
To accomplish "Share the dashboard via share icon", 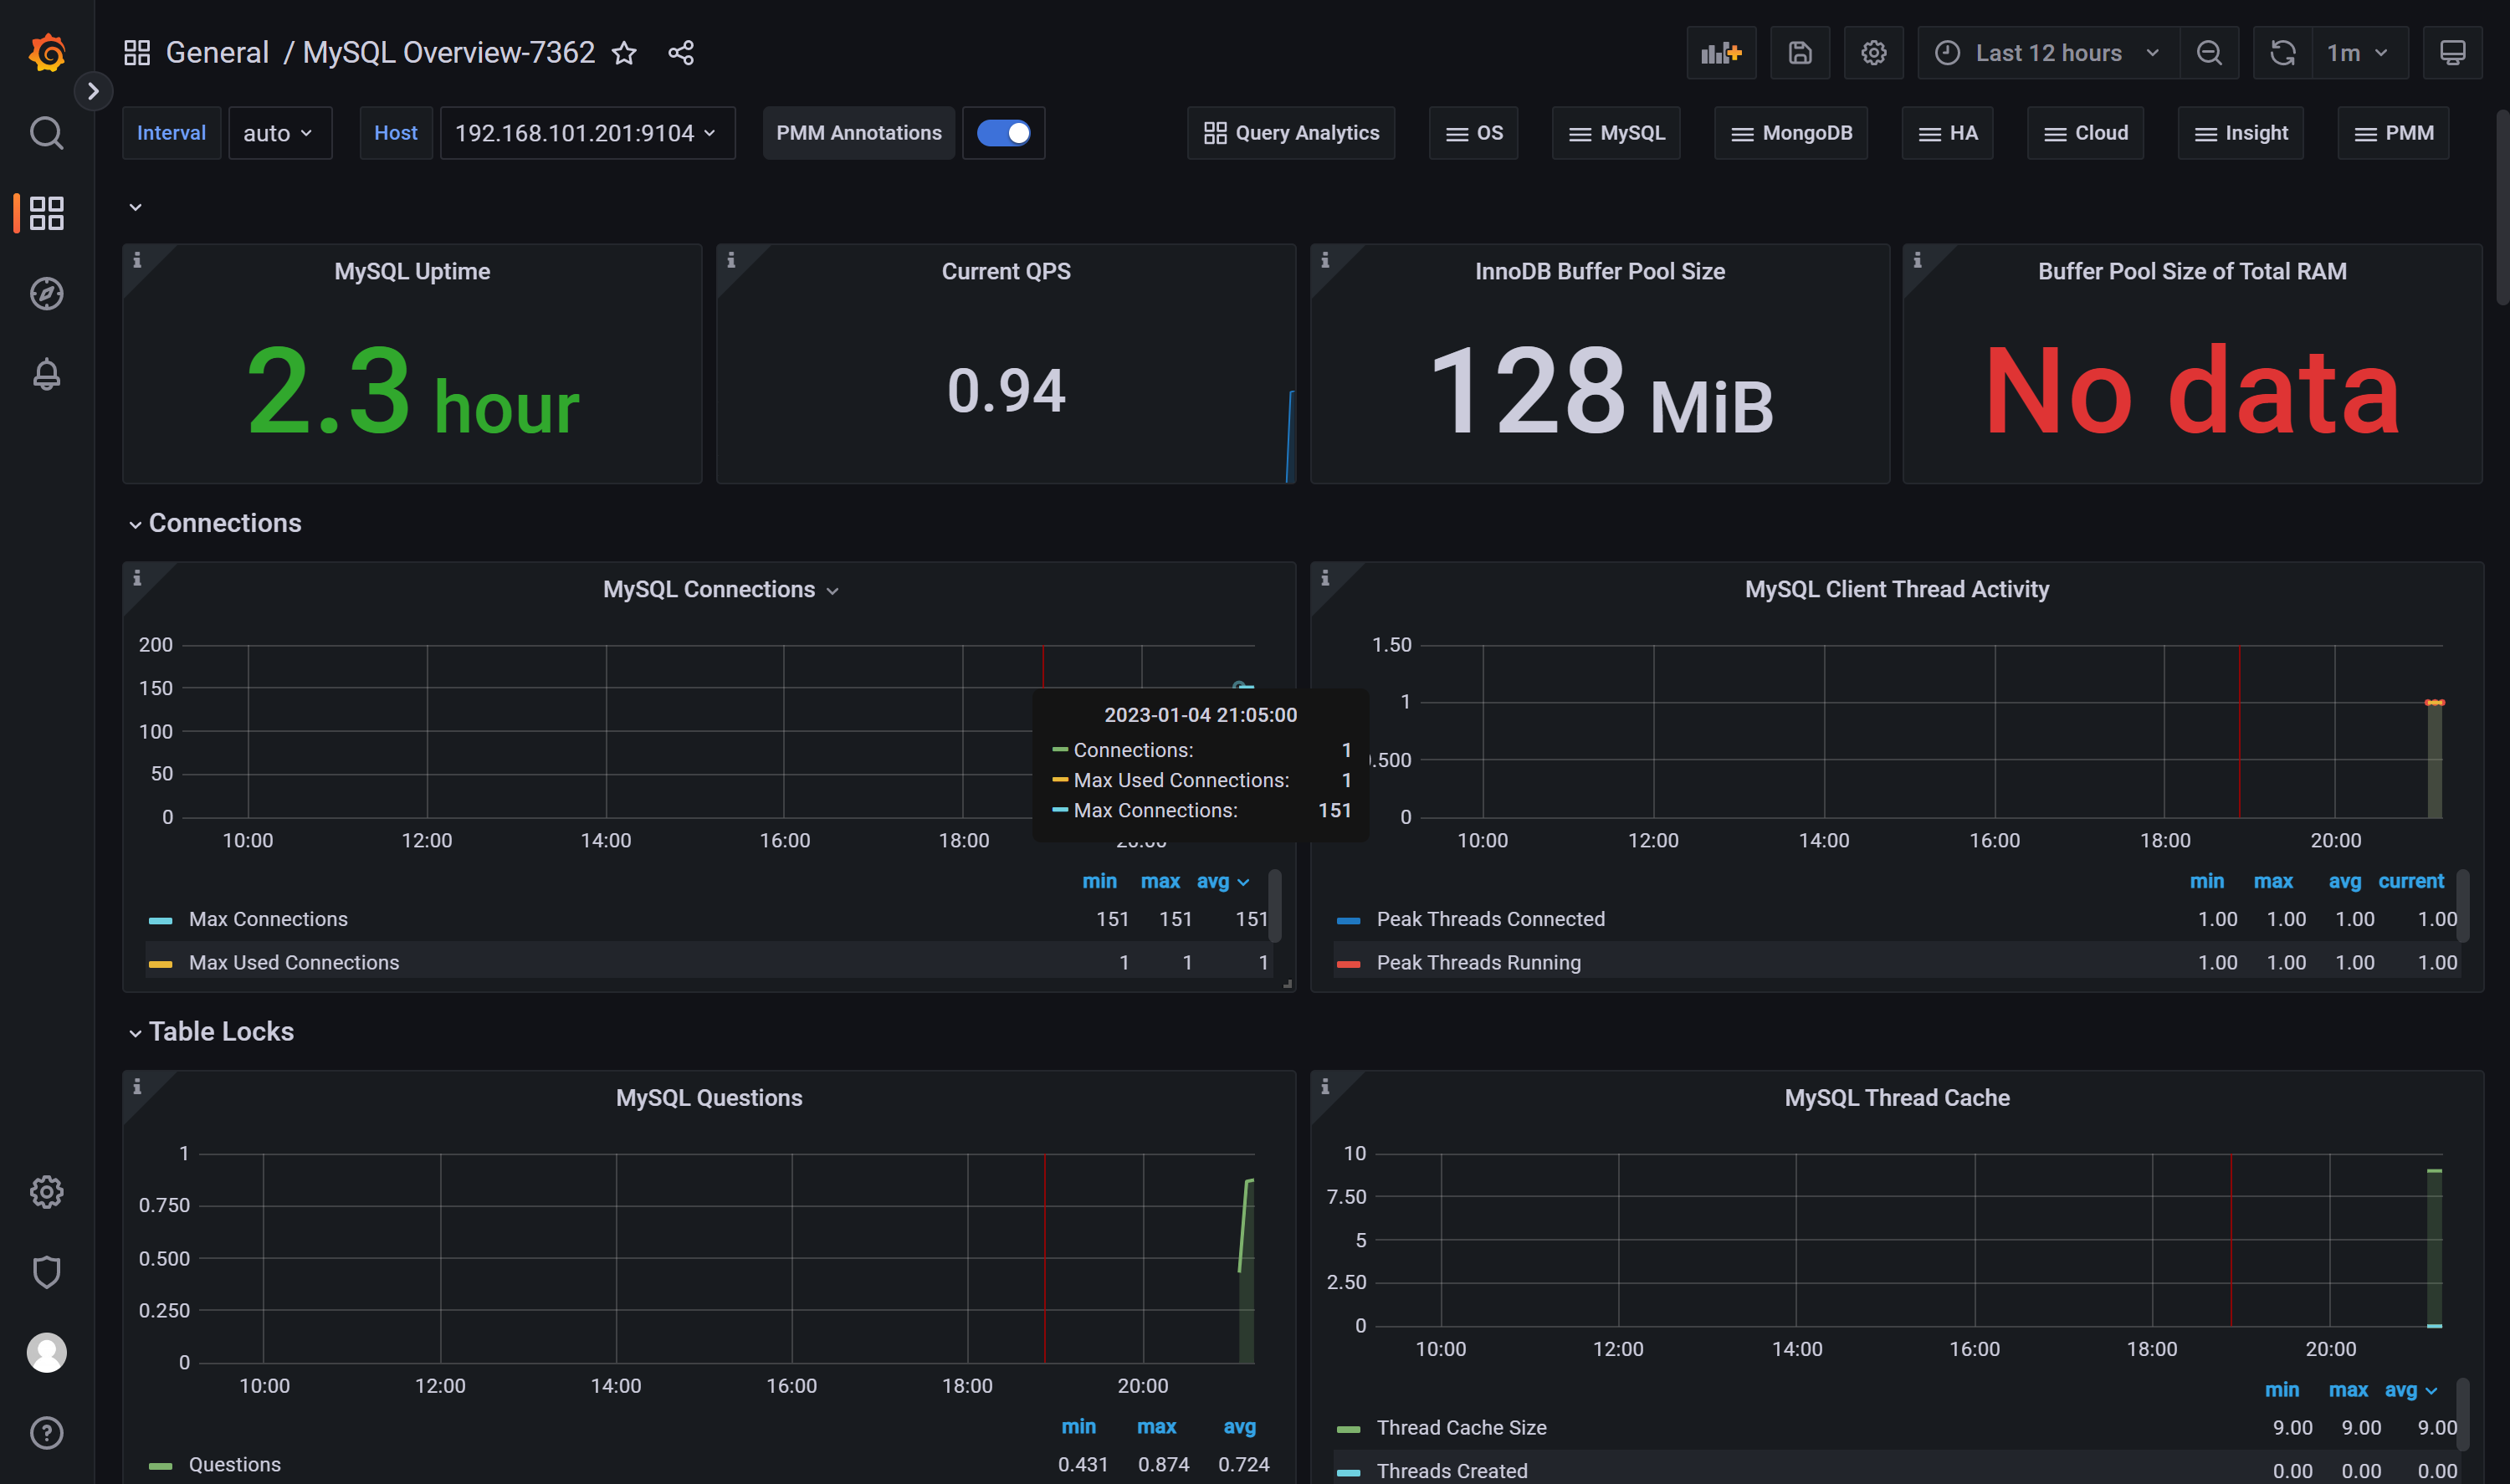I will pos(681,53).
